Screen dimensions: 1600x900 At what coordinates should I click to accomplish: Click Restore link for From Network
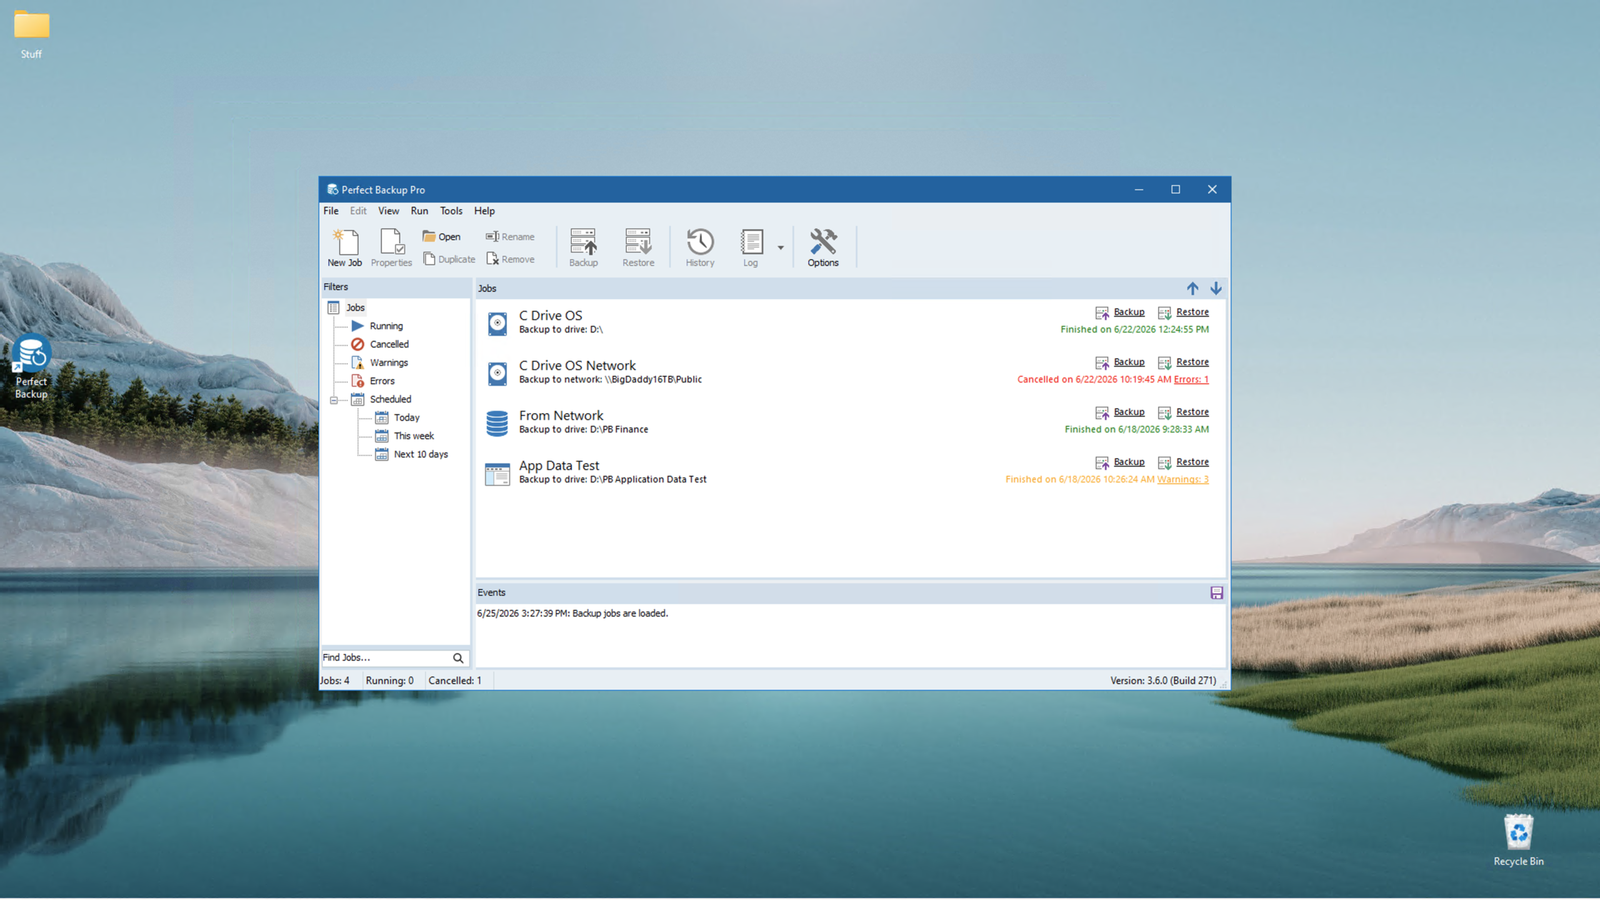pyautogui.click(x=1192, y=412)
